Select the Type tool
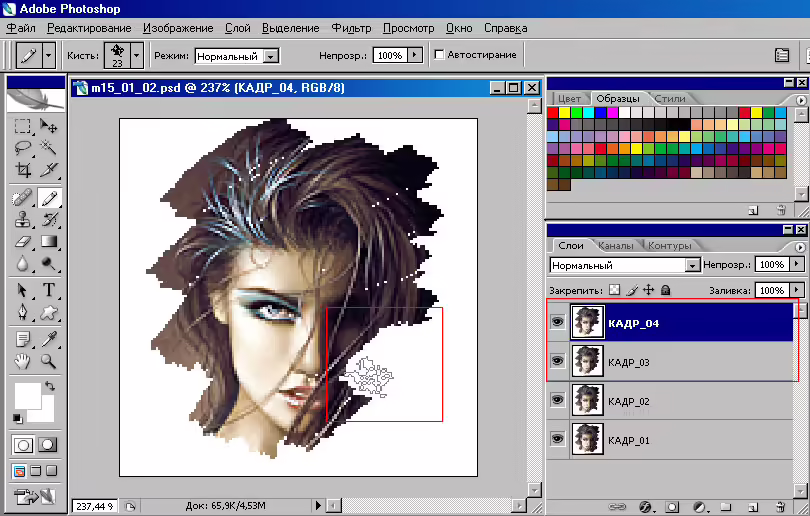810x516 pixels. click(x=49, y=290)
